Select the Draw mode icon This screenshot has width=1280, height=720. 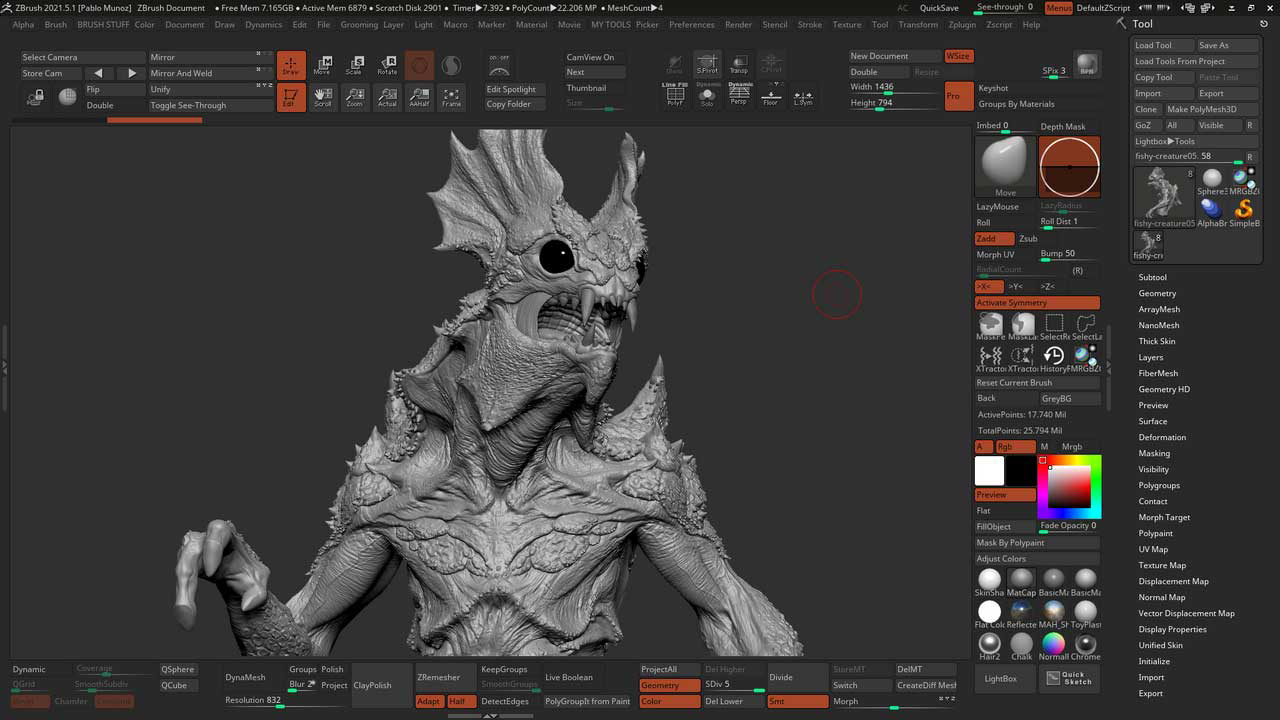[x=291, y=65]
